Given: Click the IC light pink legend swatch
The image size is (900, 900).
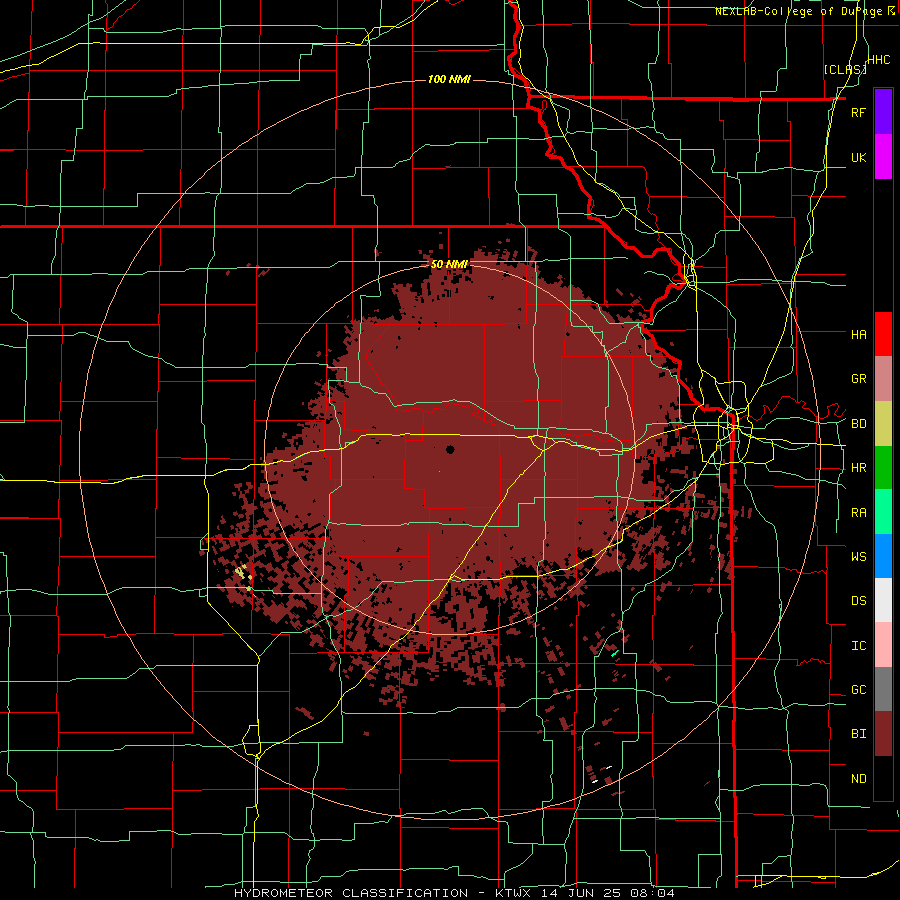Looking at the screenshot, I should tap(883, 645).
